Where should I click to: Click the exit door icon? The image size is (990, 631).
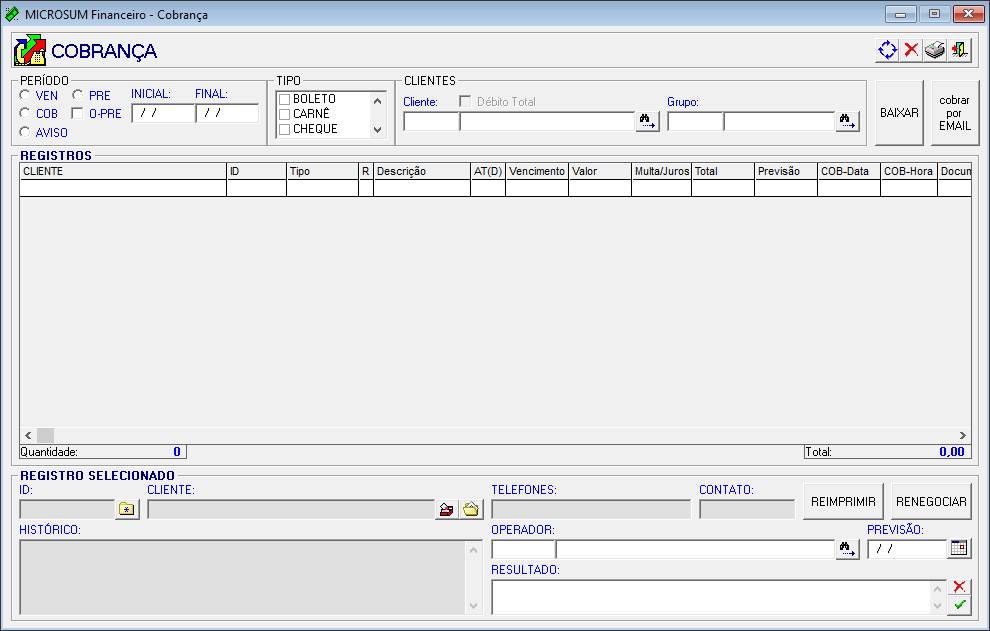coord(959,50)
